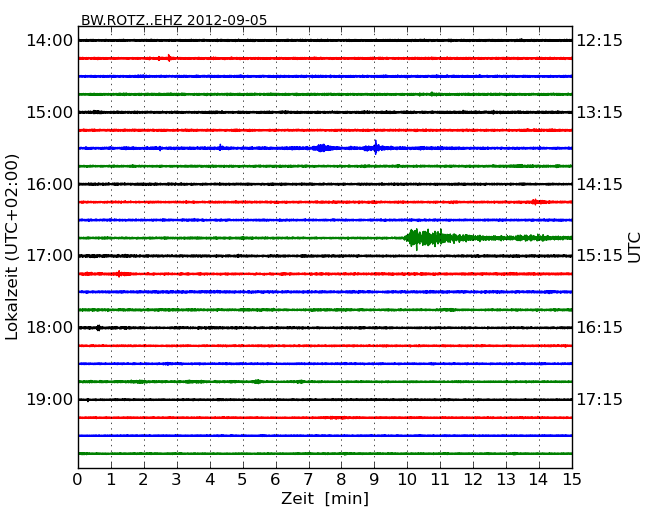Click x-axis tick label 11
Viewport: 650px width, 520px height.
click(x=440, y=480)
